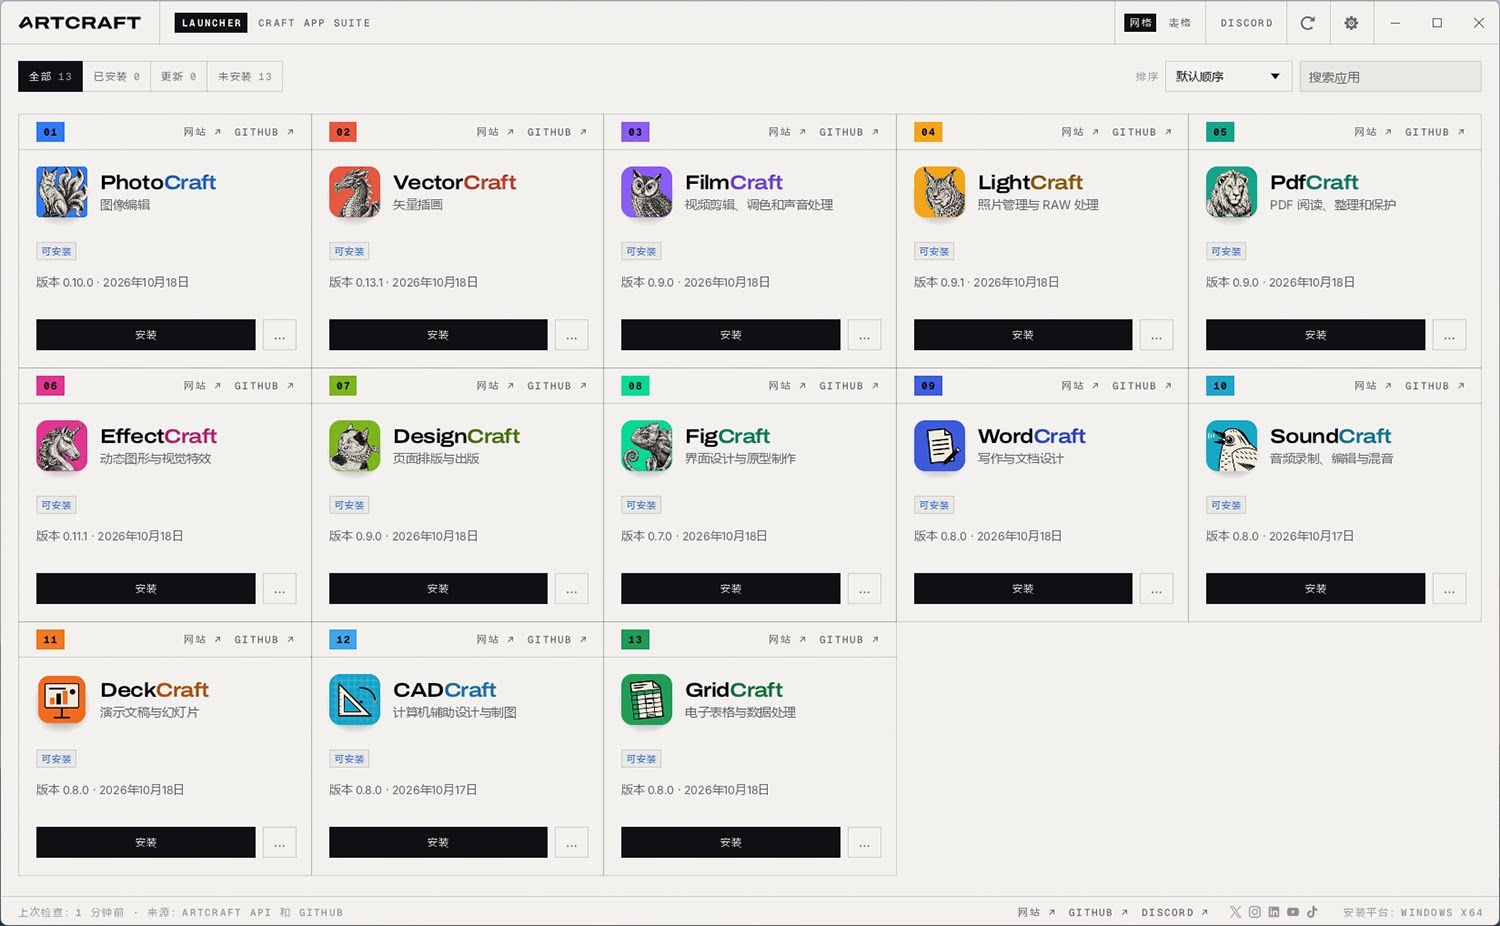Open the more options menu for SoundCraft
This screenshot has height=926, width=1500.
1449,589
